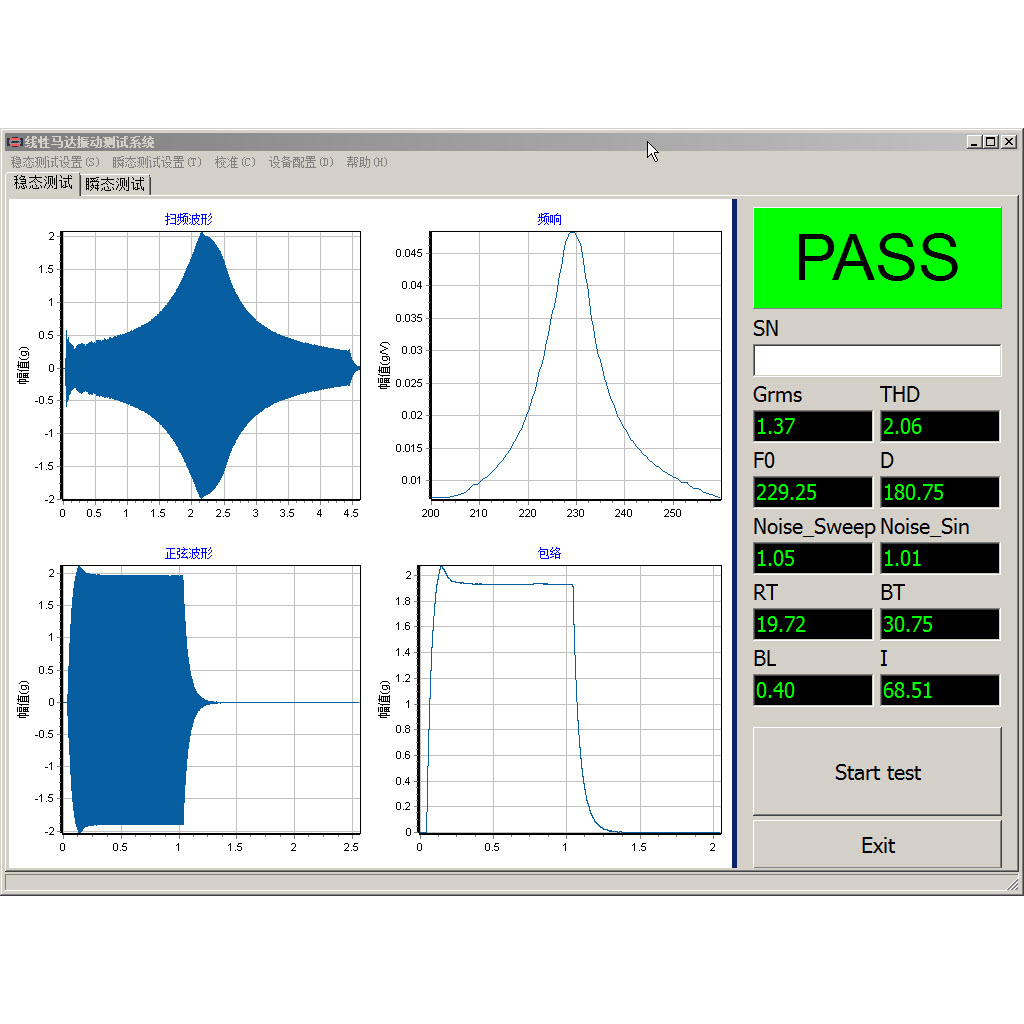
Task: Click the THD value display
Action: pyautogui.click(x=939, y=426)
